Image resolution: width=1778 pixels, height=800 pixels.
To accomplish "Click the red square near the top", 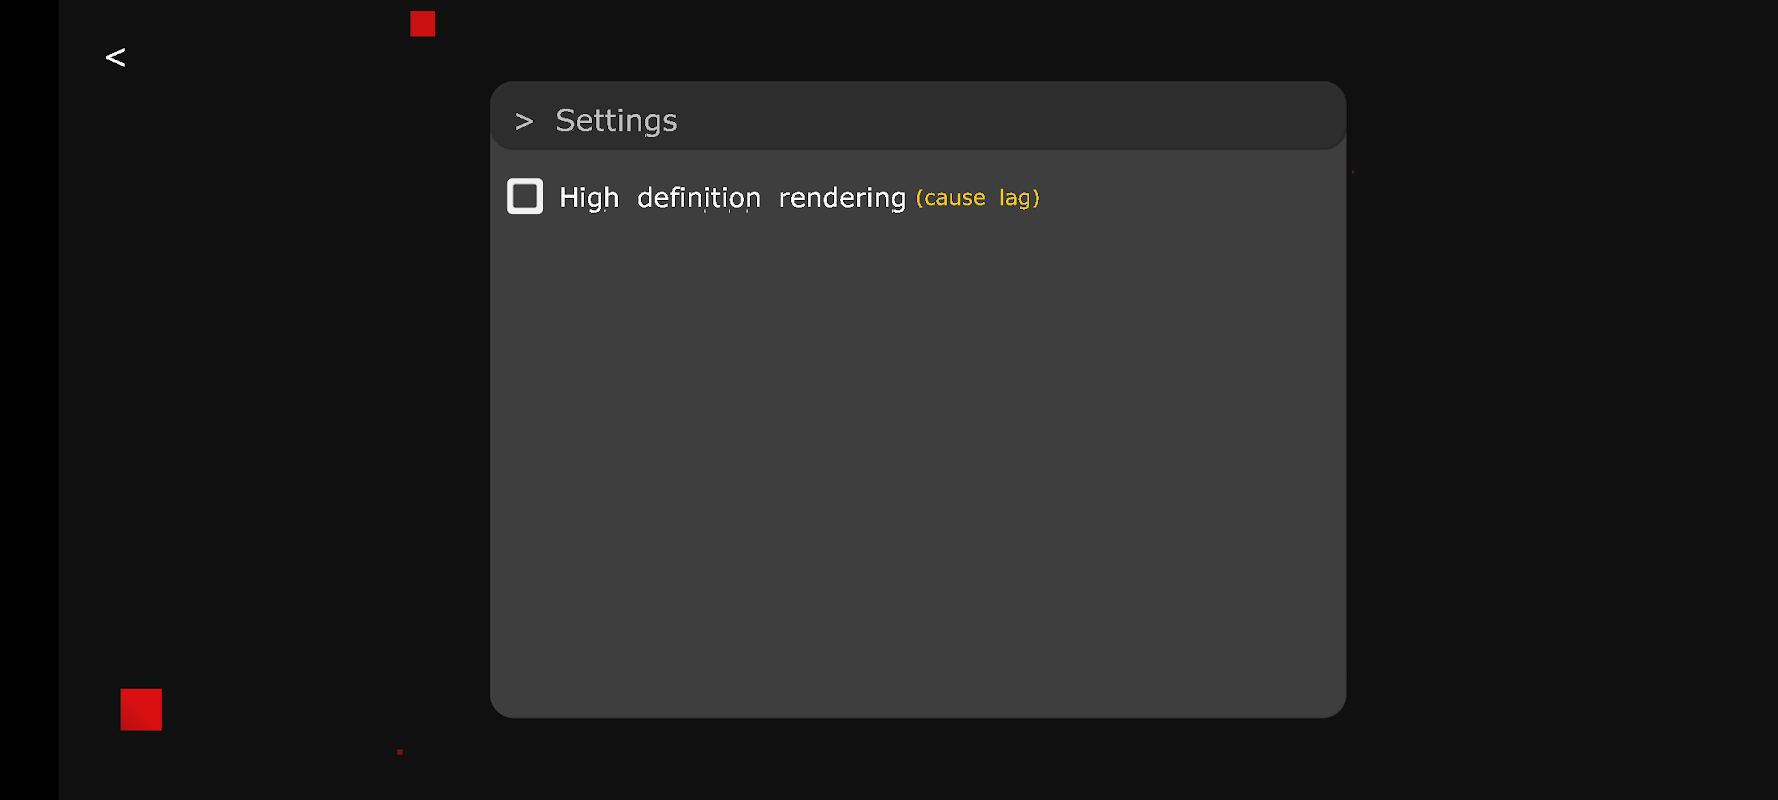I will 422,24.
